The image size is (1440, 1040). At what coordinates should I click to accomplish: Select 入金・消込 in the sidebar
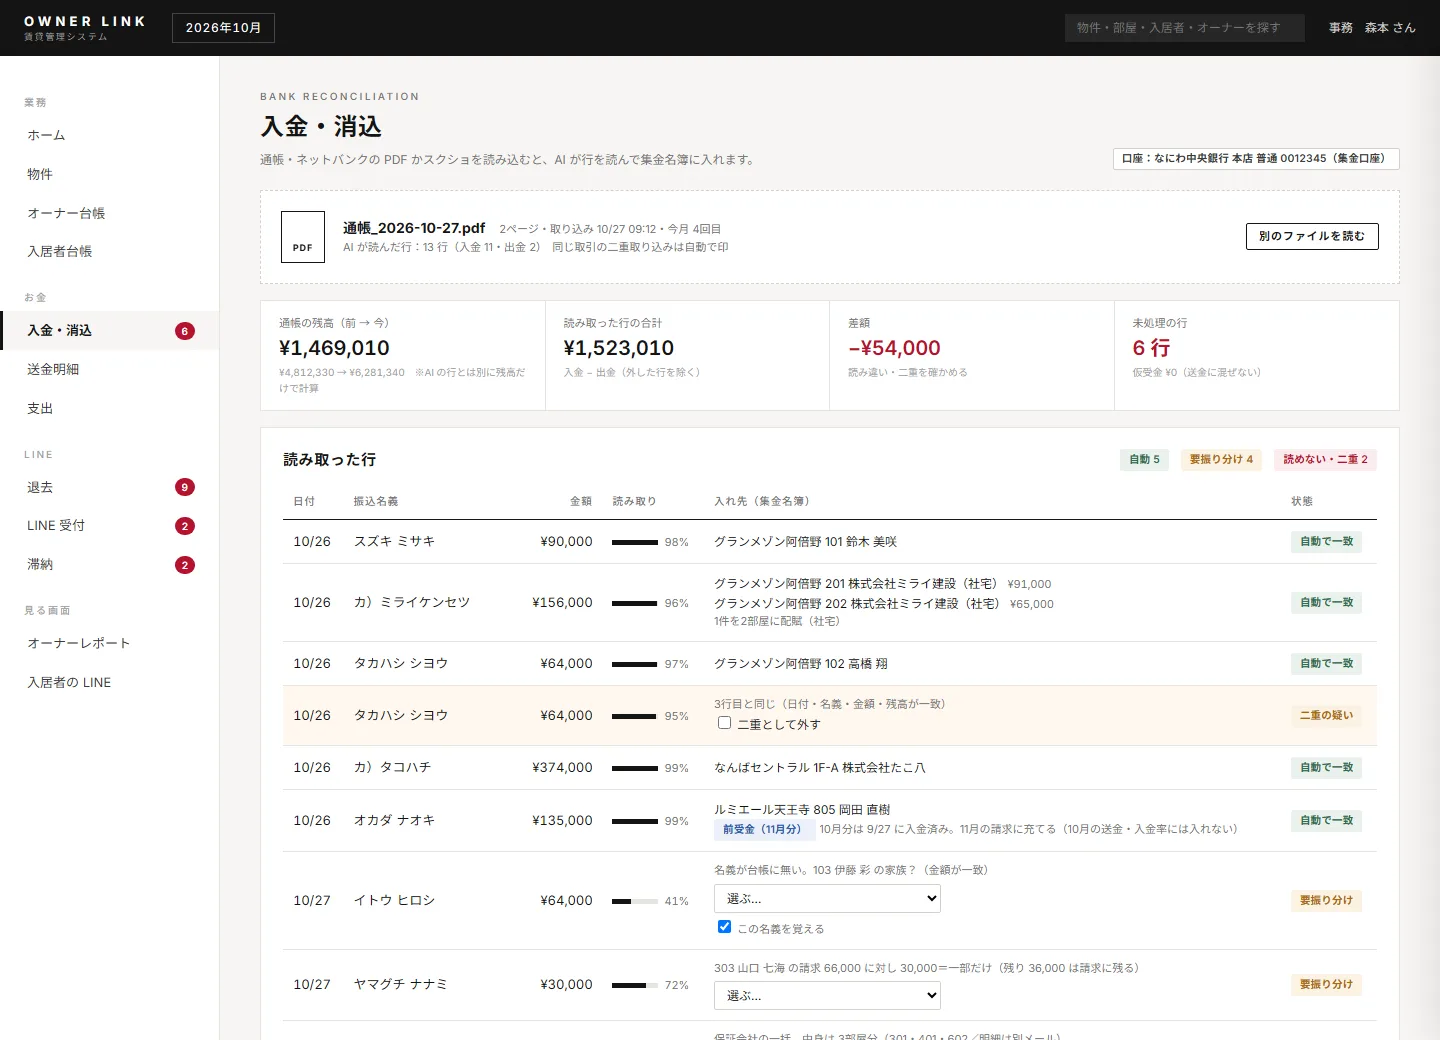pos(109,330)
